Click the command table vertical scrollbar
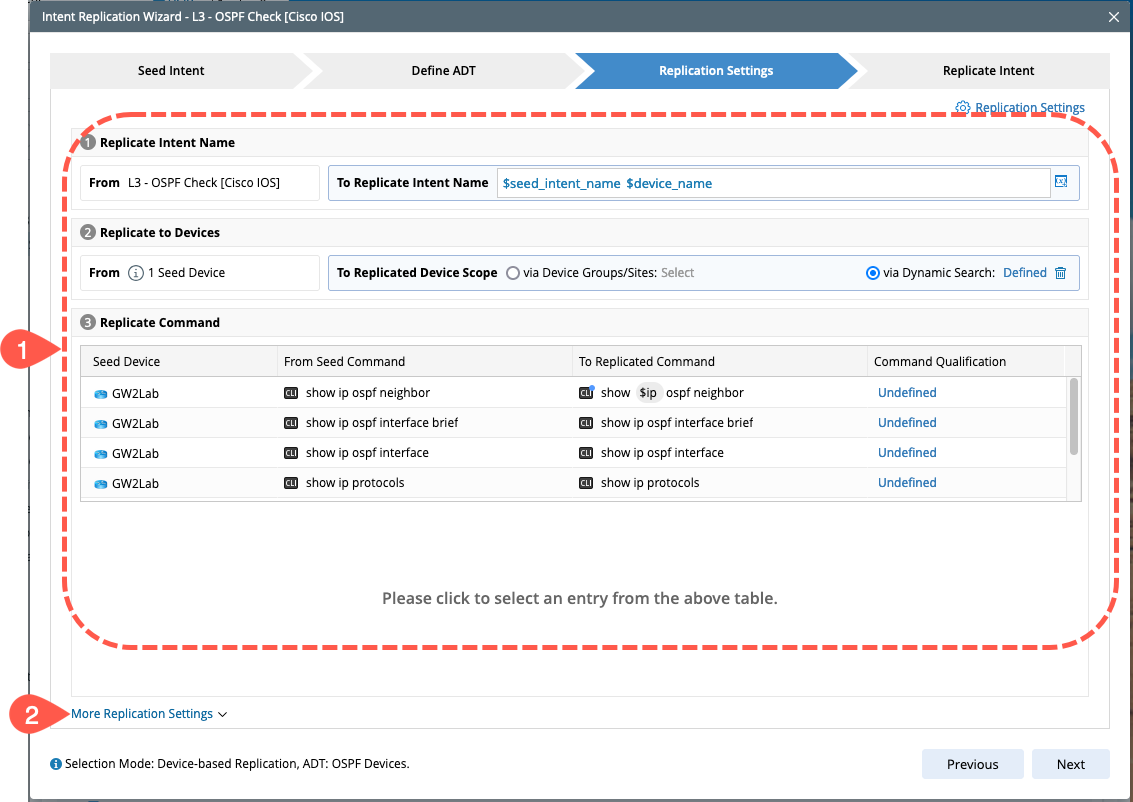Screen dimensions: 1133x802 pos(1074,416)
